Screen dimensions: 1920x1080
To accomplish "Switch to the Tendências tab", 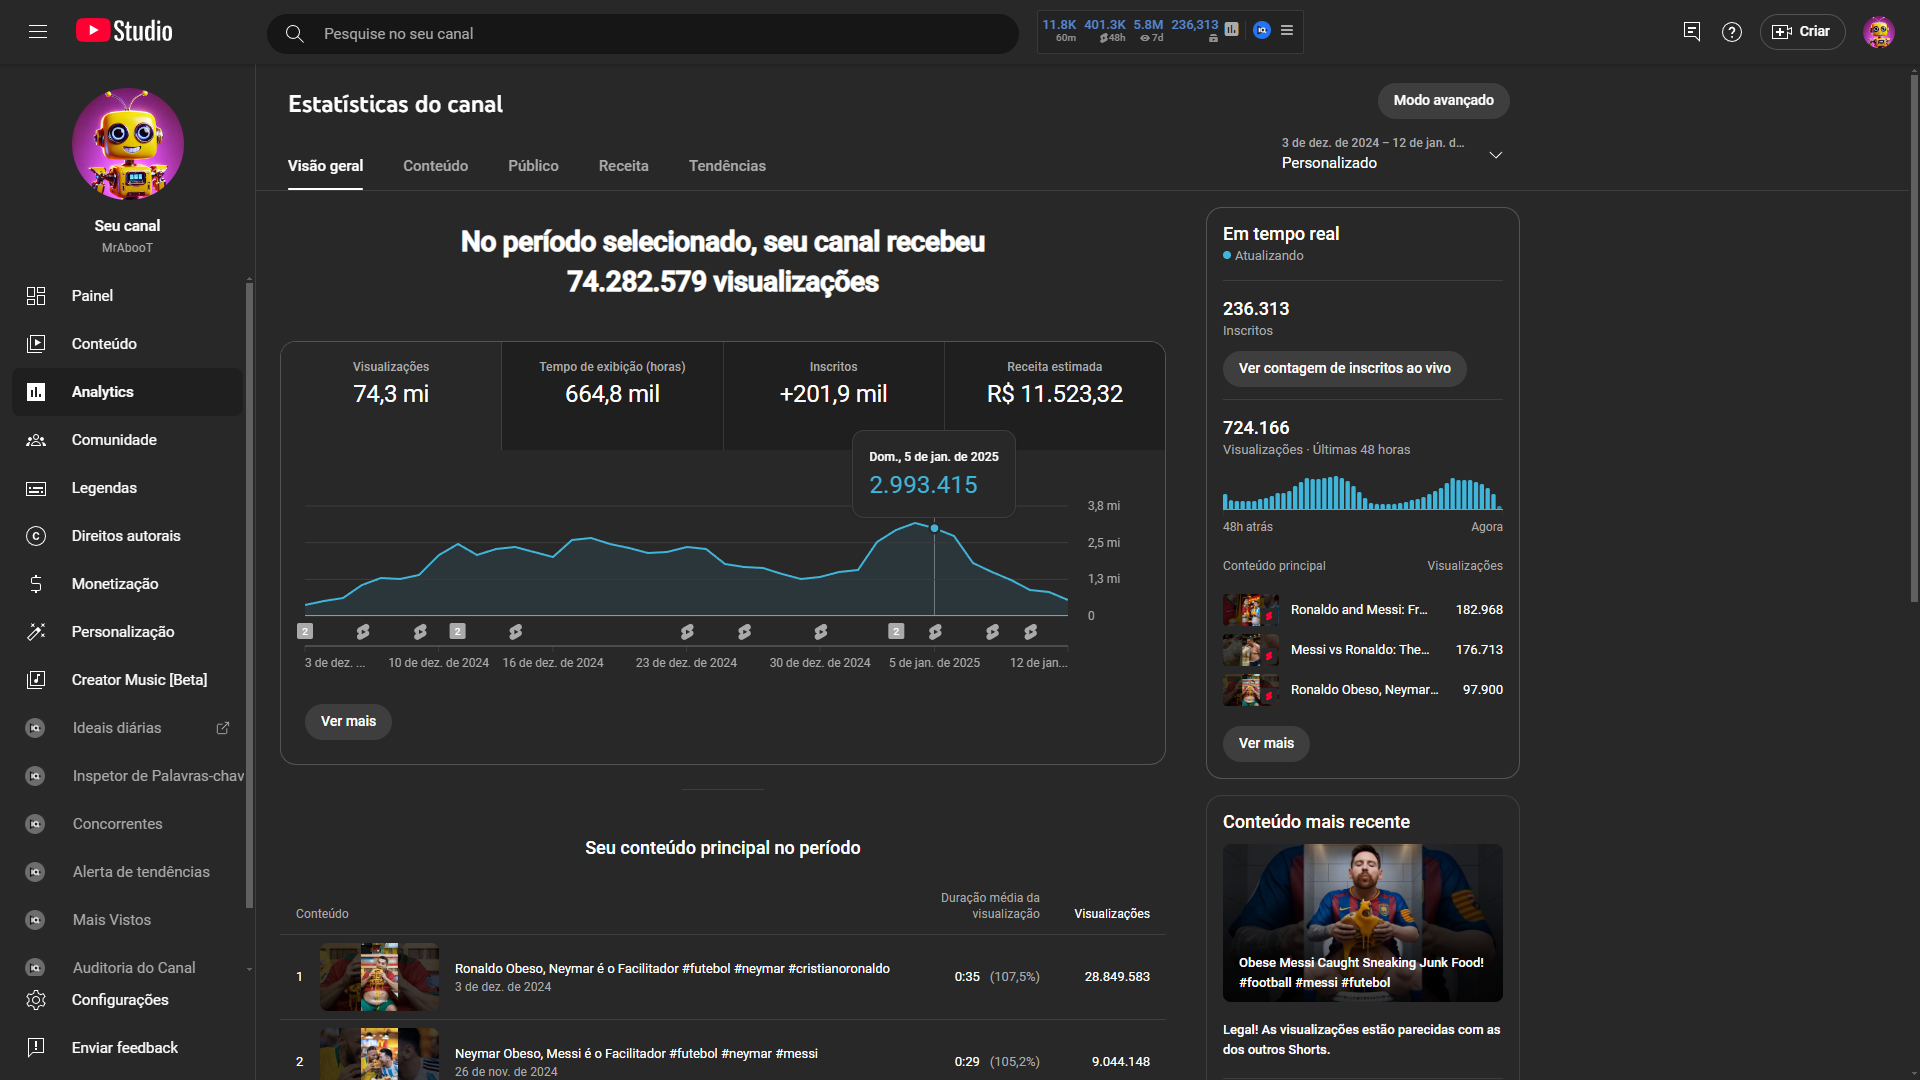I will (x=727, y=166).
